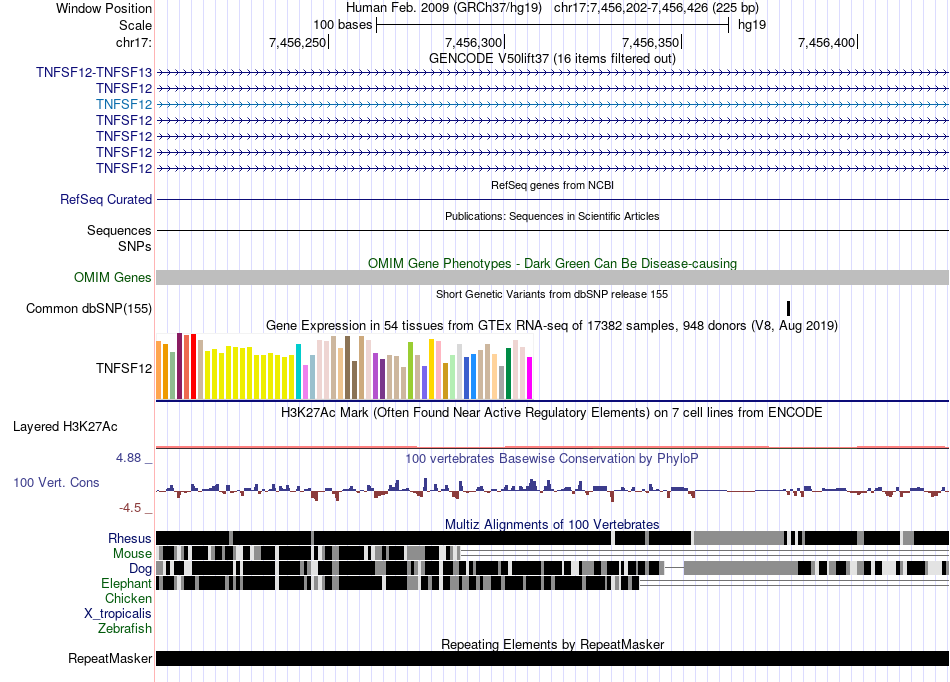Screen dimensions: 950x682
Task: Click the Window Position label
Action: pos(104,8)
